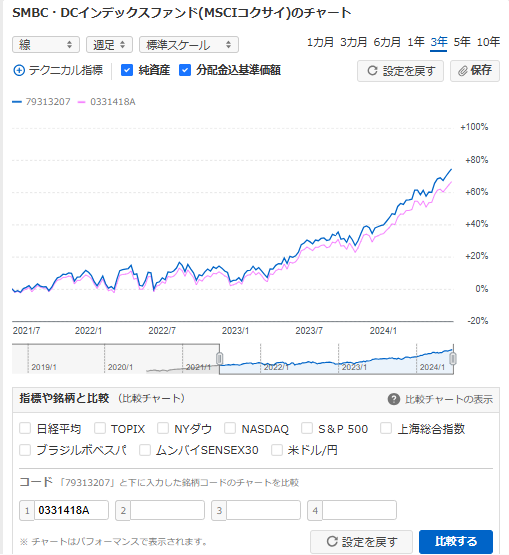Click the blue 比較する button
This screenshot has width=509, height=555.
click(x=456, y=542)
